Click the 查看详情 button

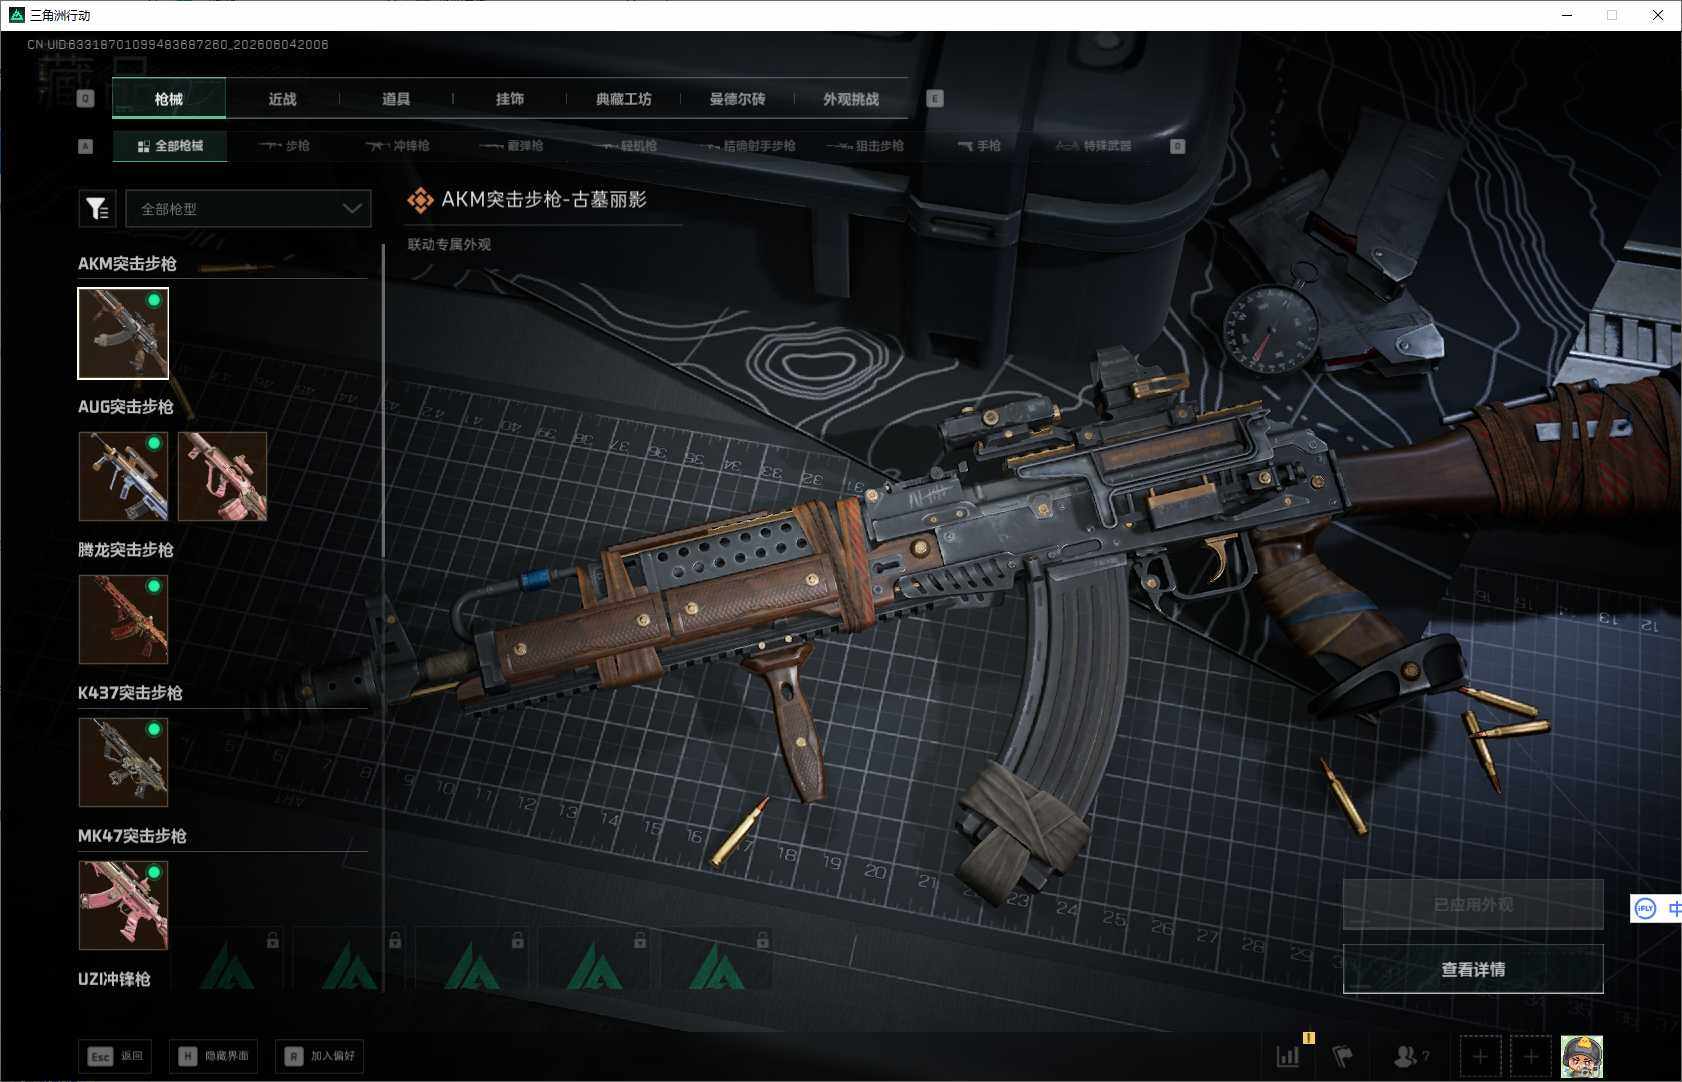[1473, 969]
